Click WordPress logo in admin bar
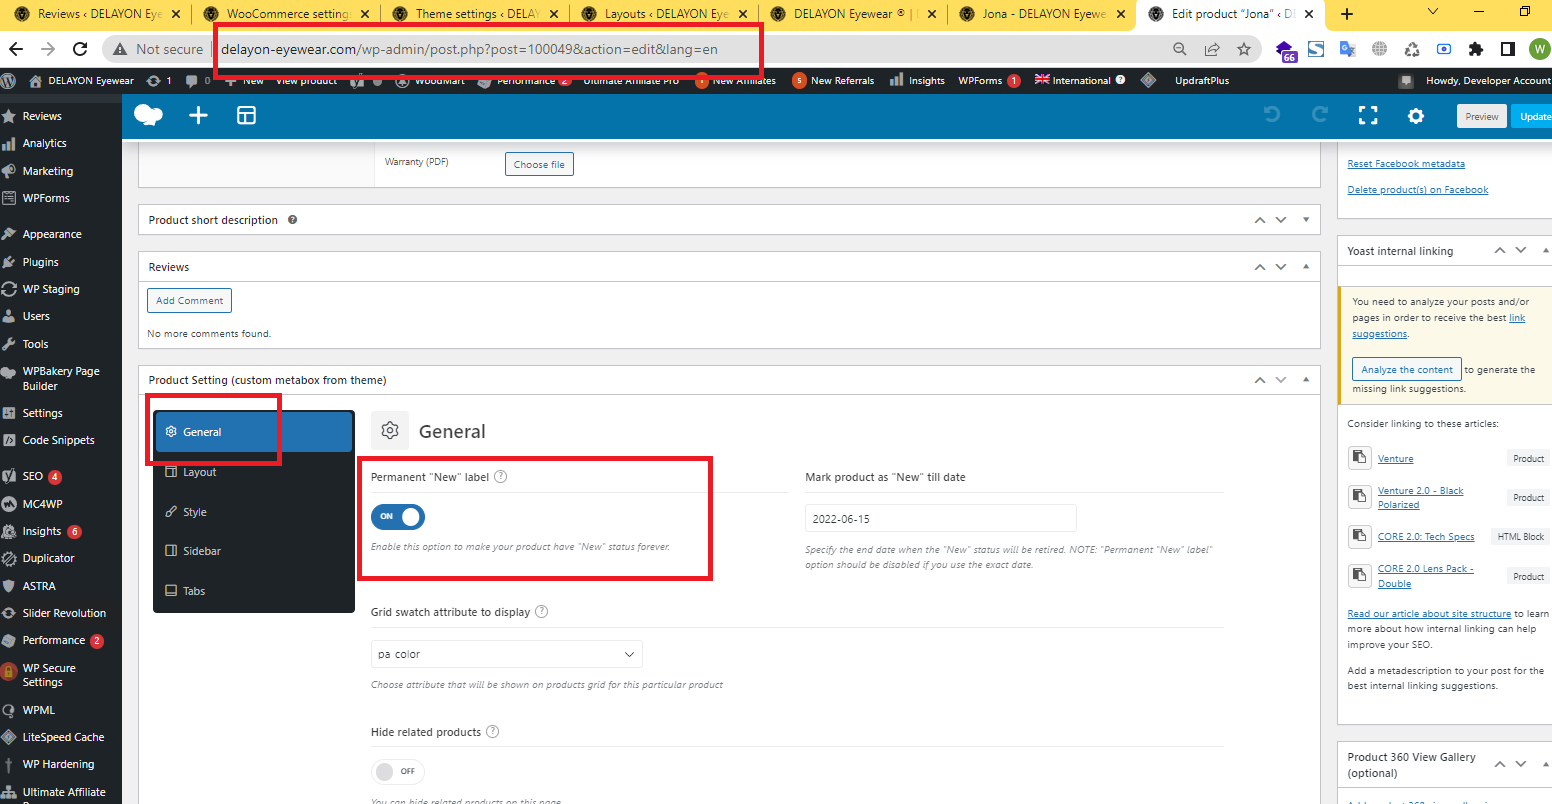The image size is (1552, 804). click(x=9, y=80)
